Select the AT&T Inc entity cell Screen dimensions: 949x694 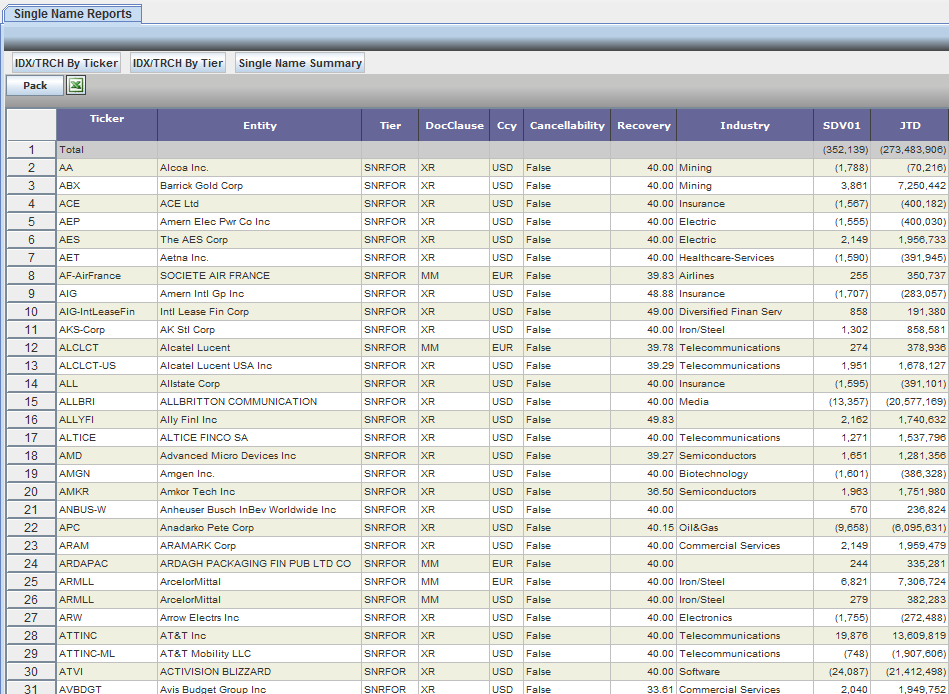pos(260,635)
